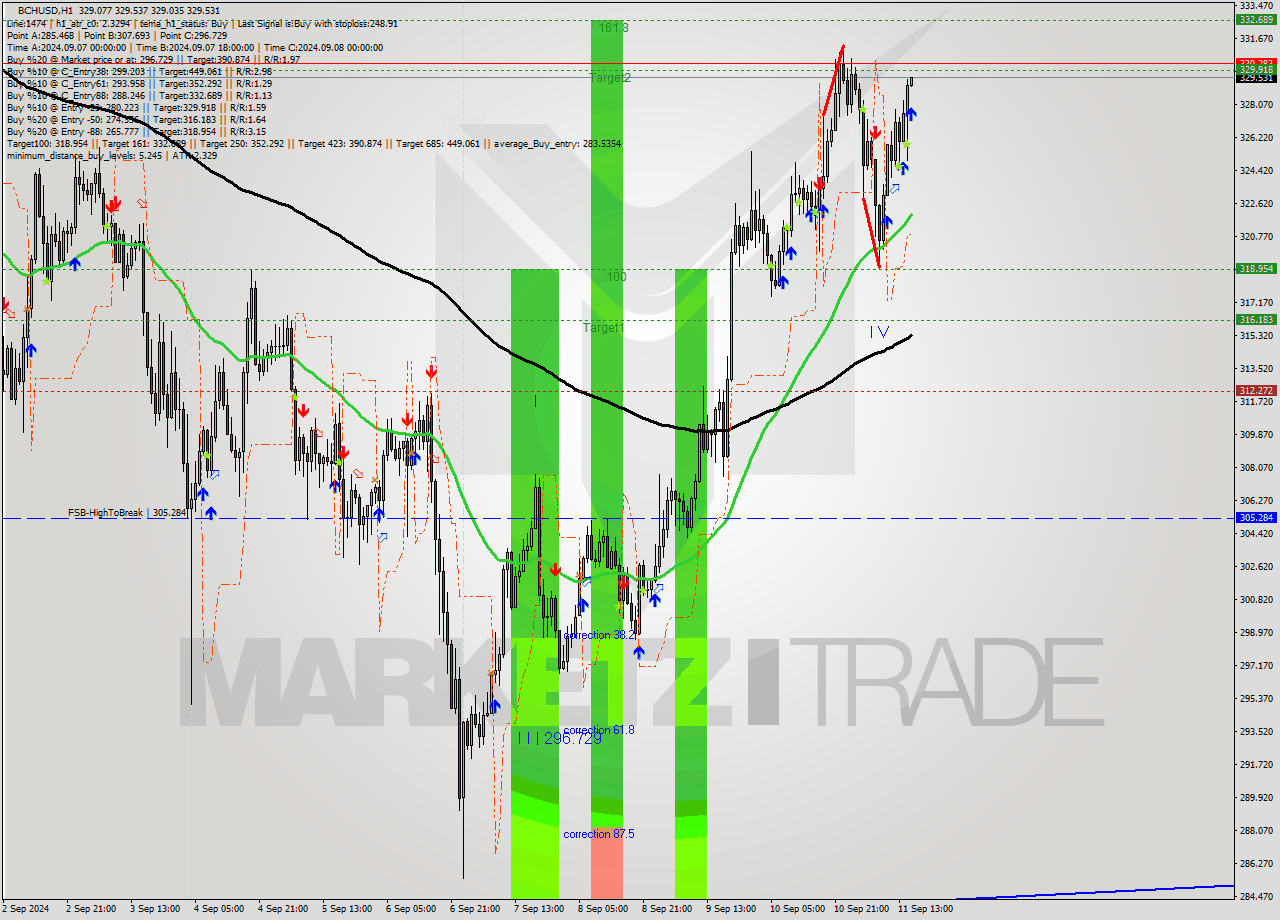The width and height of the screenshot is (1280, 920).
Task: Select the 'I V' wave label
Action: 879,331
